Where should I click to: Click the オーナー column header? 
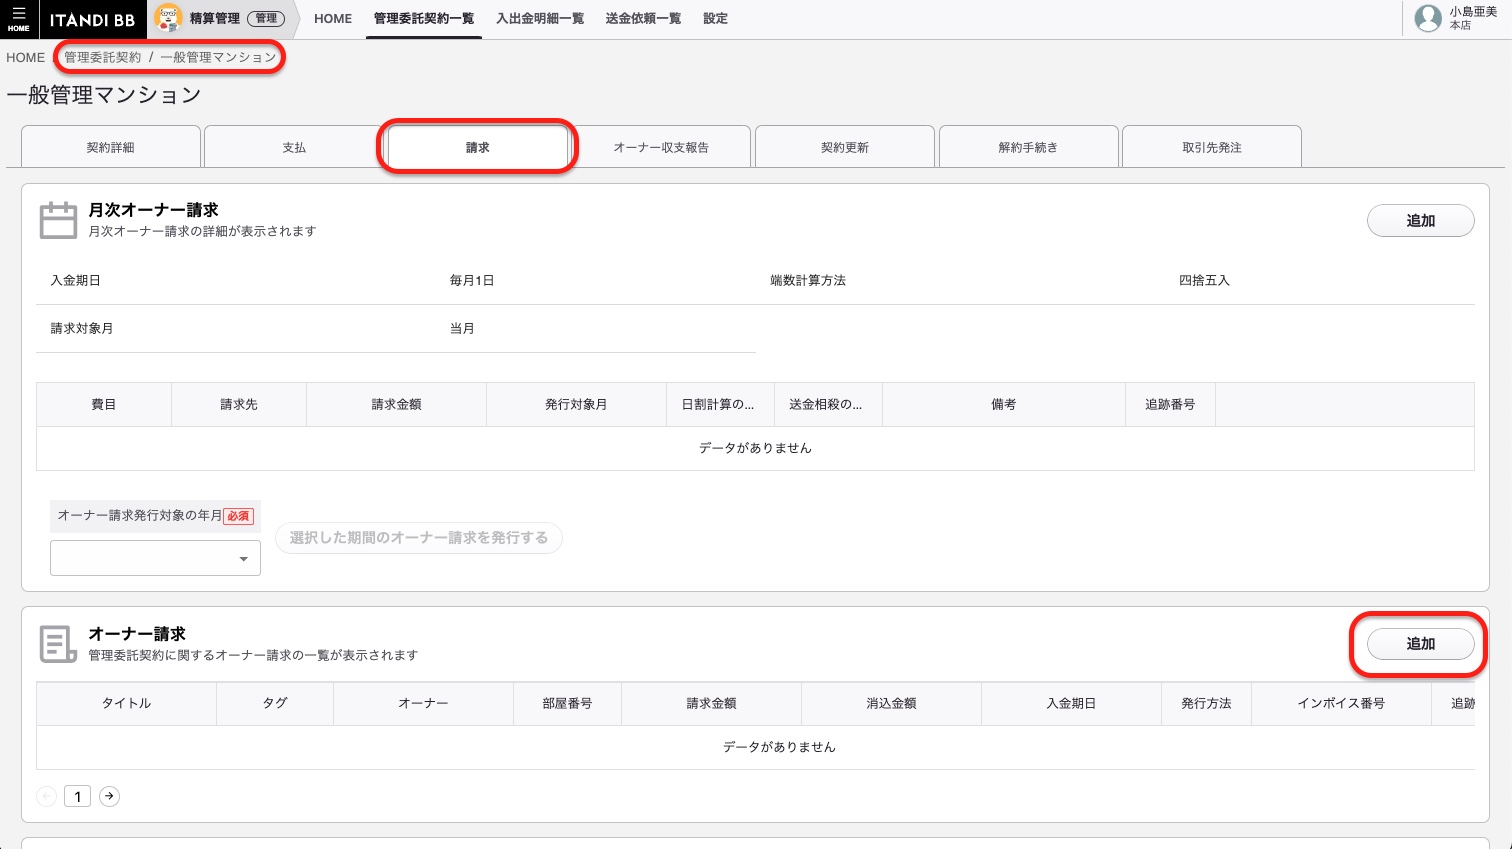pos(423,704)
